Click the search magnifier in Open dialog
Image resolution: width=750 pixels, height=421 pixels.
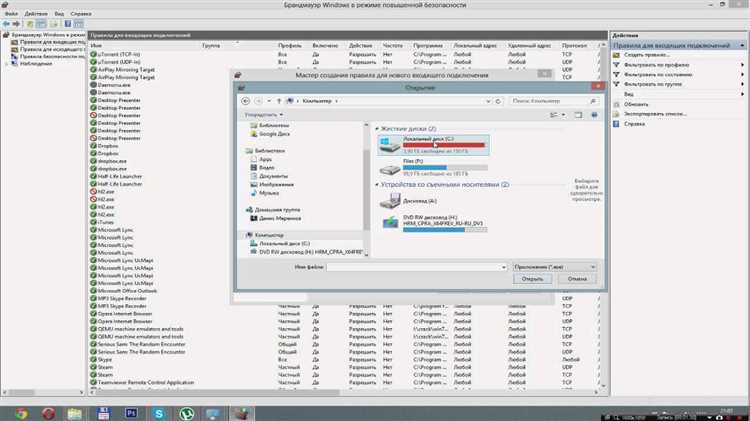[x=593, y=101]
